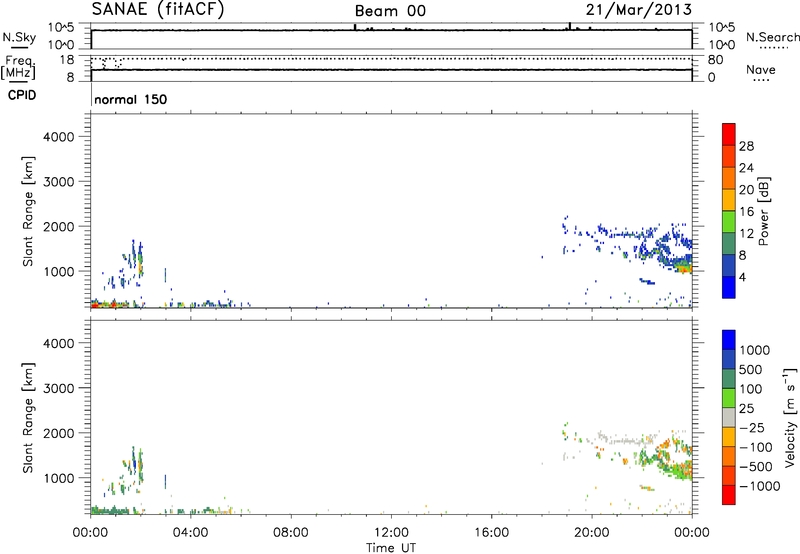
Task: Click the 28 label on Power colorbar
Action: coord(746,146)
